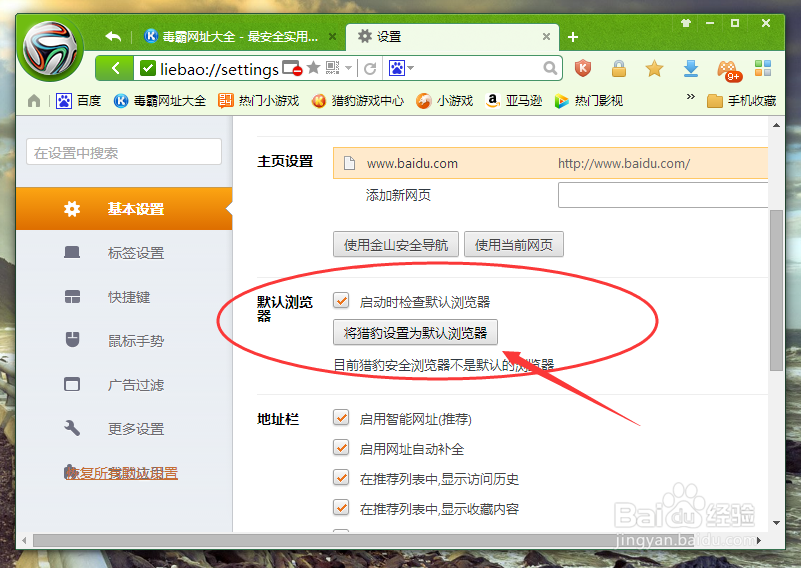Close the 毒霸网址大全 tab
The width and height of the screenshot is (801, 568).
coord(332,37)
